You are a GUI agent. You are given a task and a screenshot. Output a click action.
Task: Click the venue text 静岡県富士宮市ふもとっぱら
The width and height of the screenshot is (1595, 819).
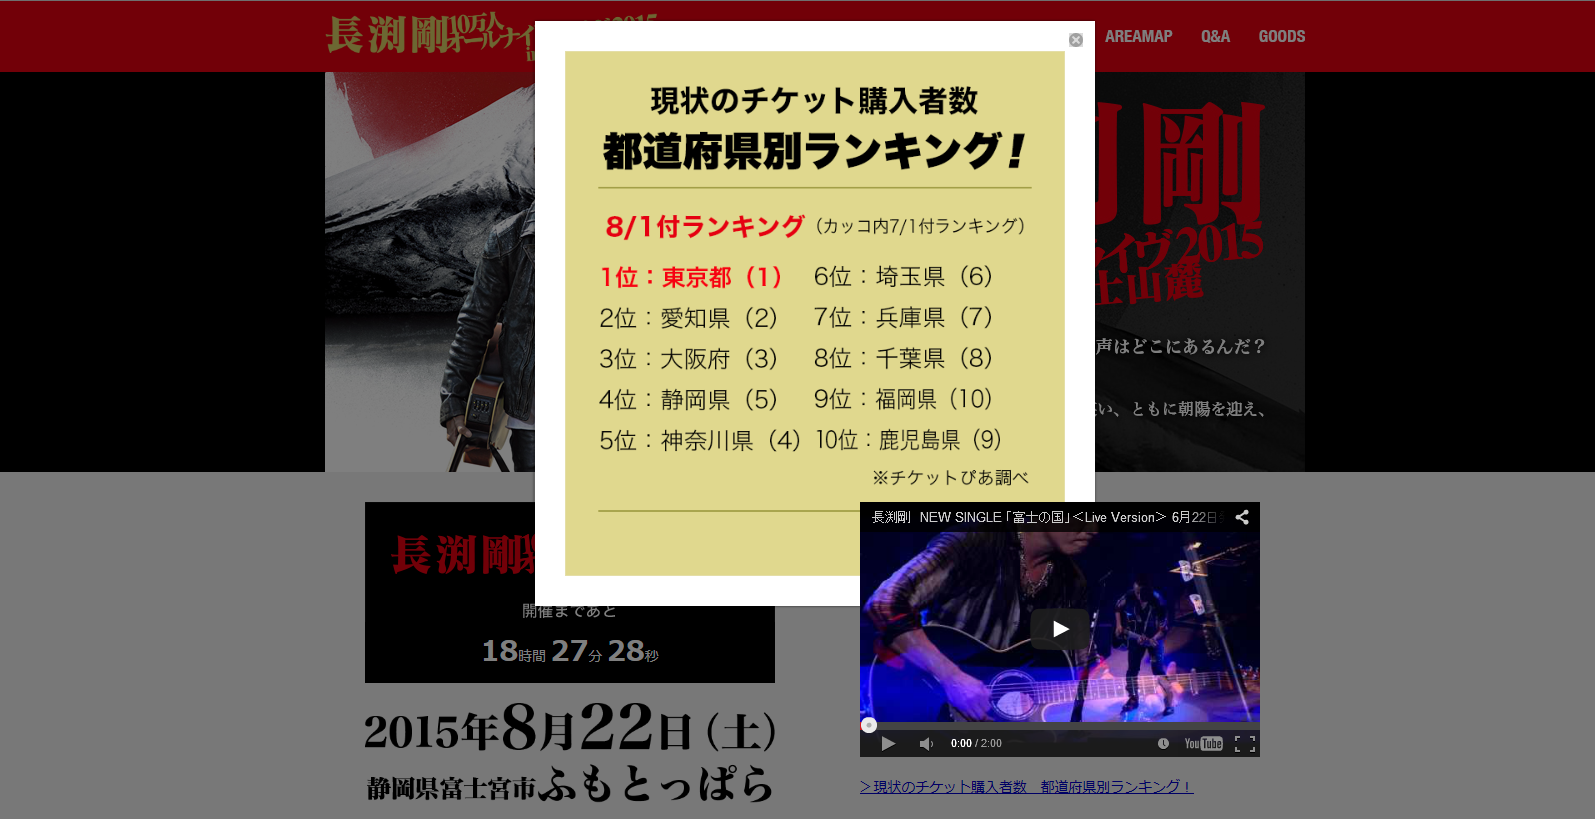[570, 784]
